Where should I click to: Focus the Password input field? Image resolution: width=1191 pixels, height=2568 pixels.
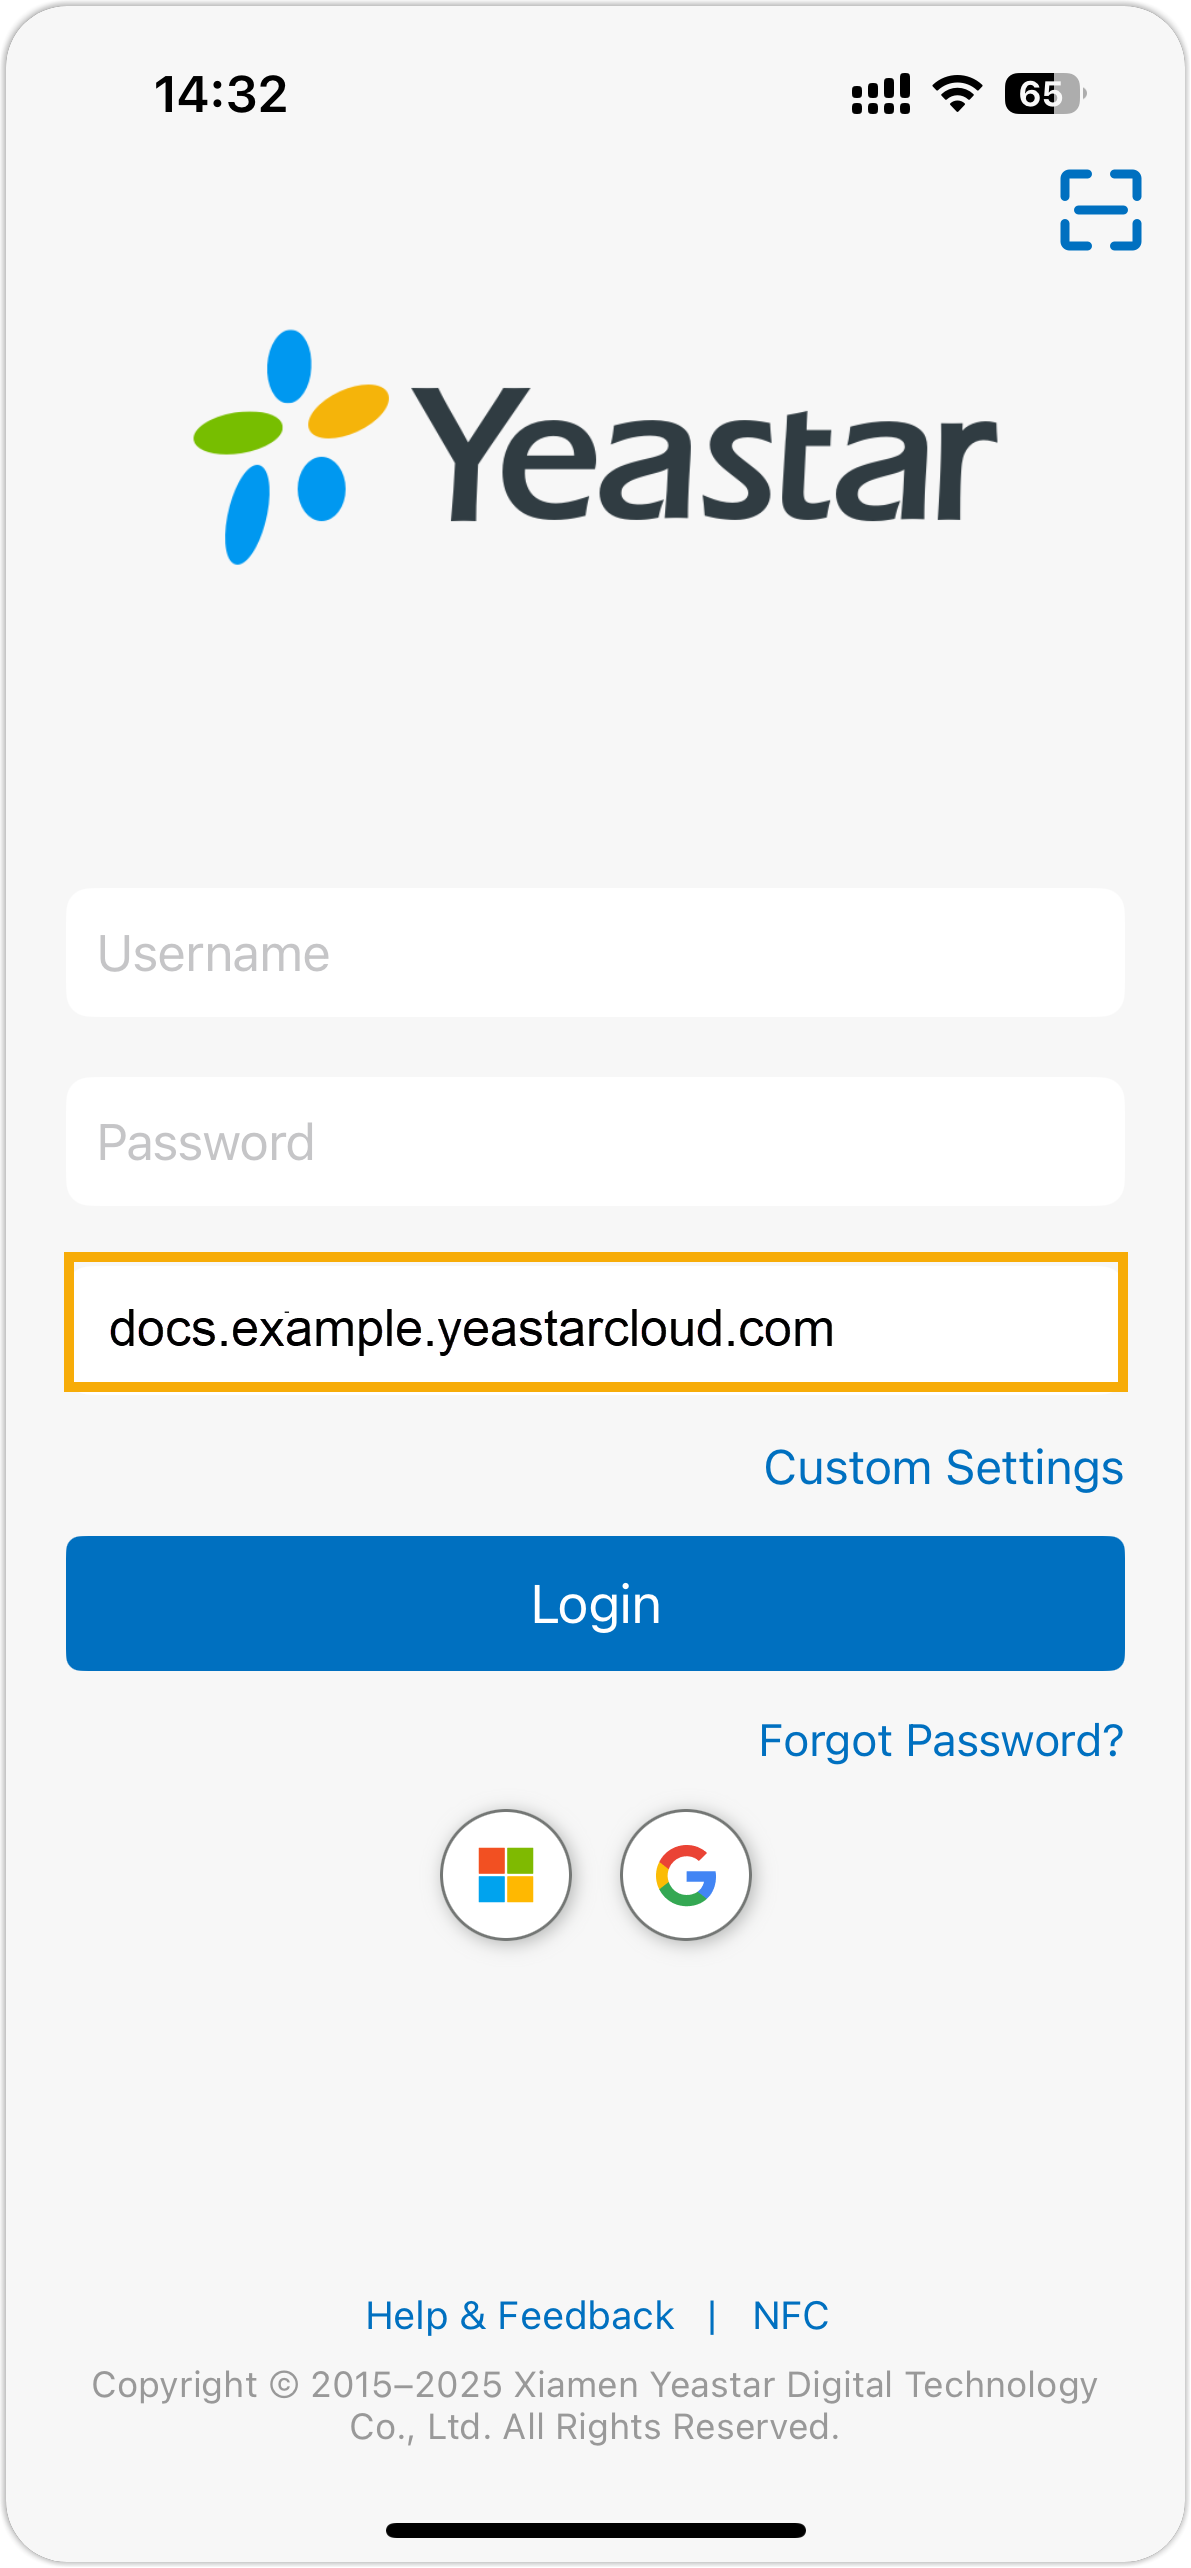(x=595, y=1142)
